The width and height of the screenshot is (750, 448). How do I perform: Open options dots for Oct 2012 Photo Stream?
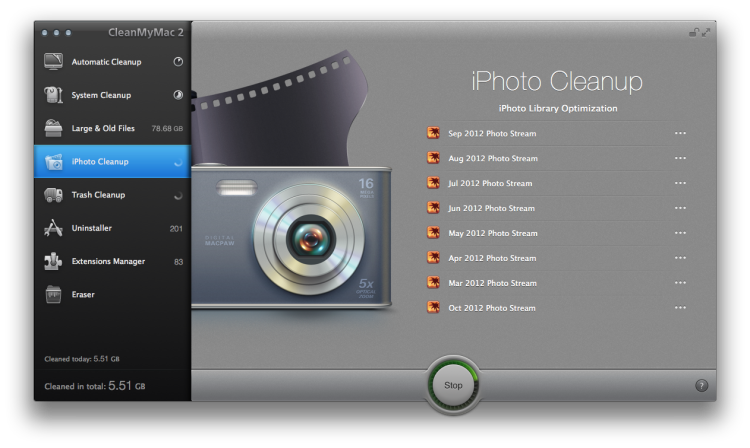click(680, 307)
